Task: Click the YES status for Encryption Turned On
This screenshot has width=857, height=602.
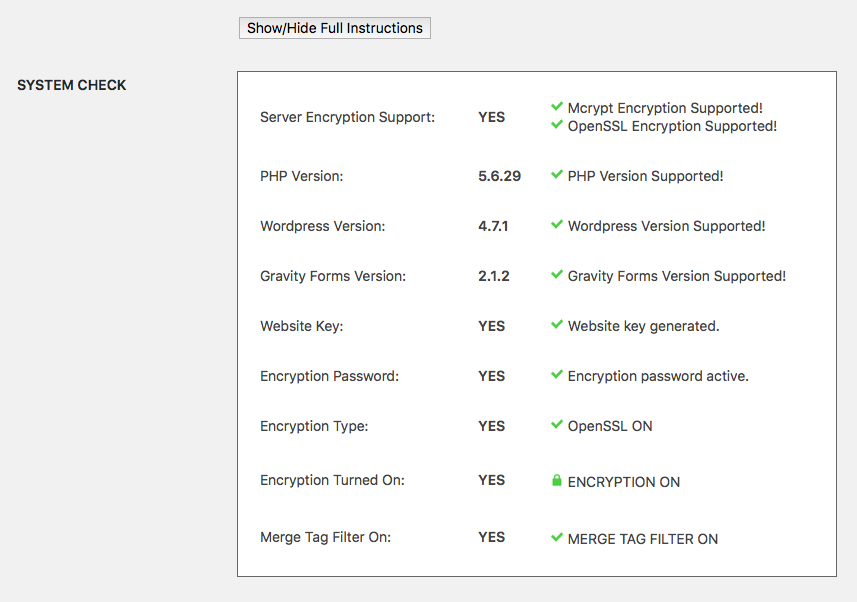Action: tap(491, 480)
